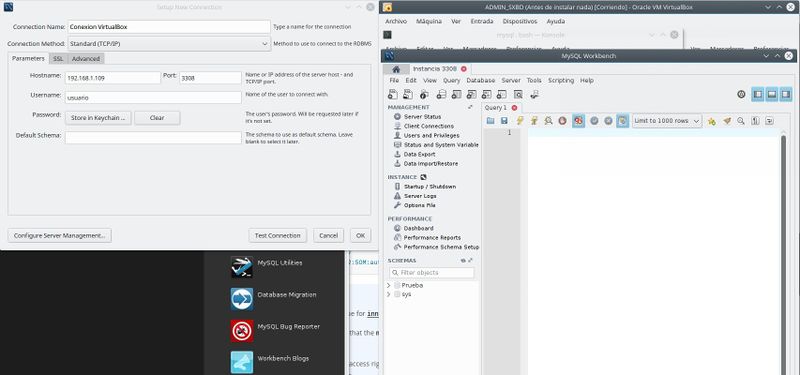
Task: Click the commit transaction icon in query toolbar
Action: point(594,121)
